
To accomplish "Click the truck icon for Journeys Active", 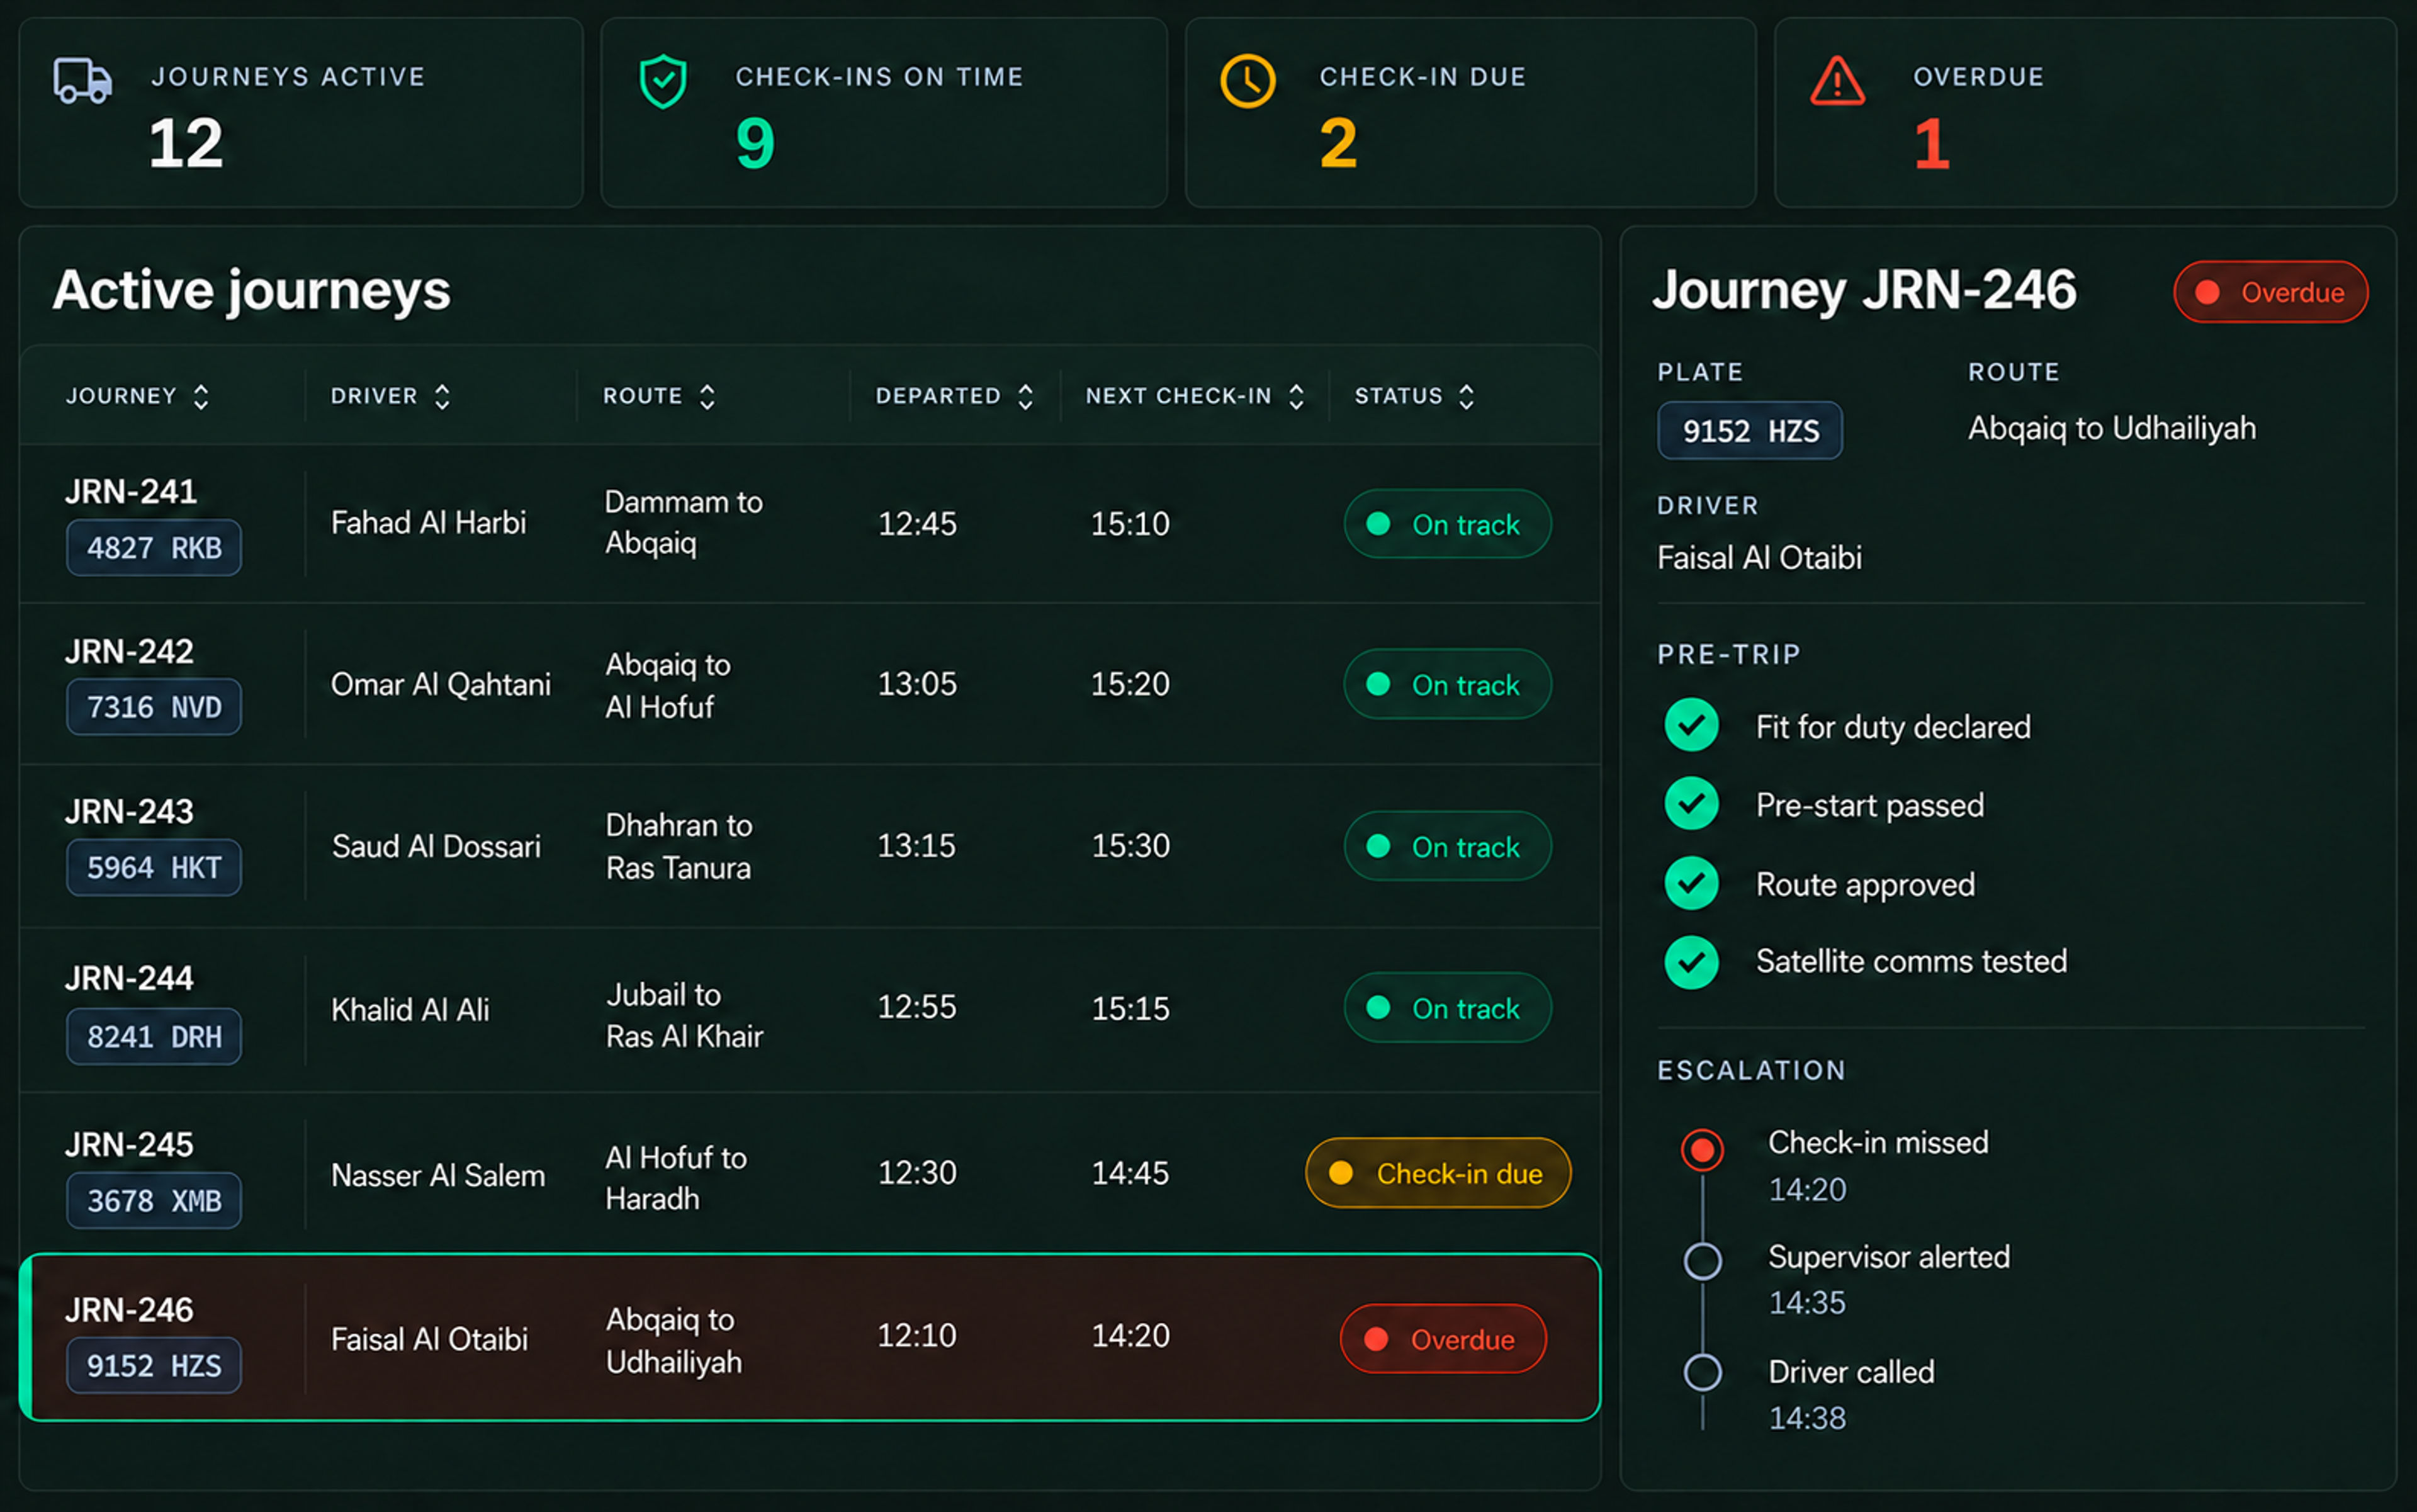I will tap(82, 80).
